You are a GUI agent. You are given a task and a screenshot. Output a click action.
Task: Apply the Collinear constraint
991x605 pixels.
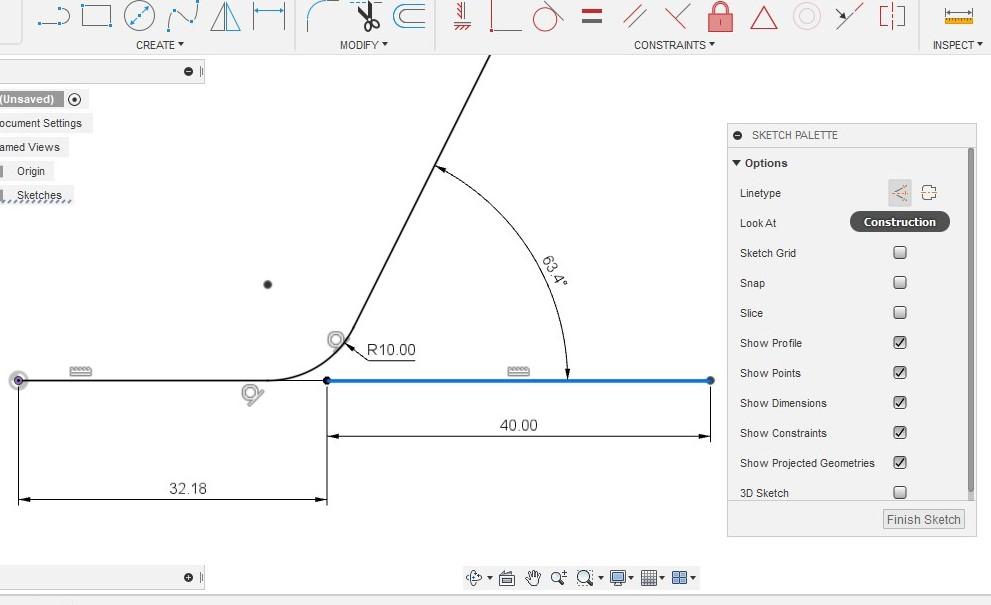coord(849,16)
